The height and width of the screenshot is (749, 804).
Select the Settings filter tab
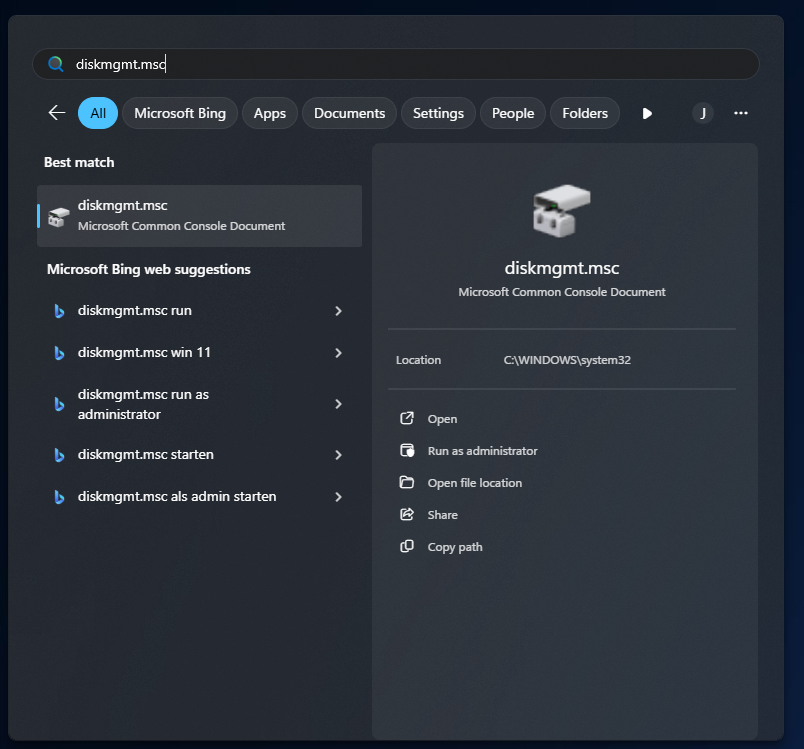pyautogui.click(x=438, y=113)
